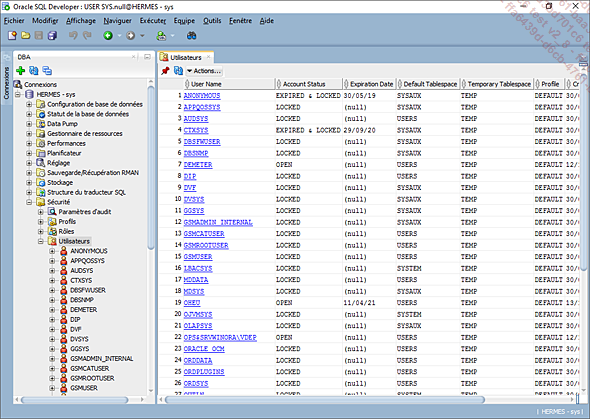The image size is (590, 419).
Task: Click the red pin Freeze View icon
Action: [165, 71]
